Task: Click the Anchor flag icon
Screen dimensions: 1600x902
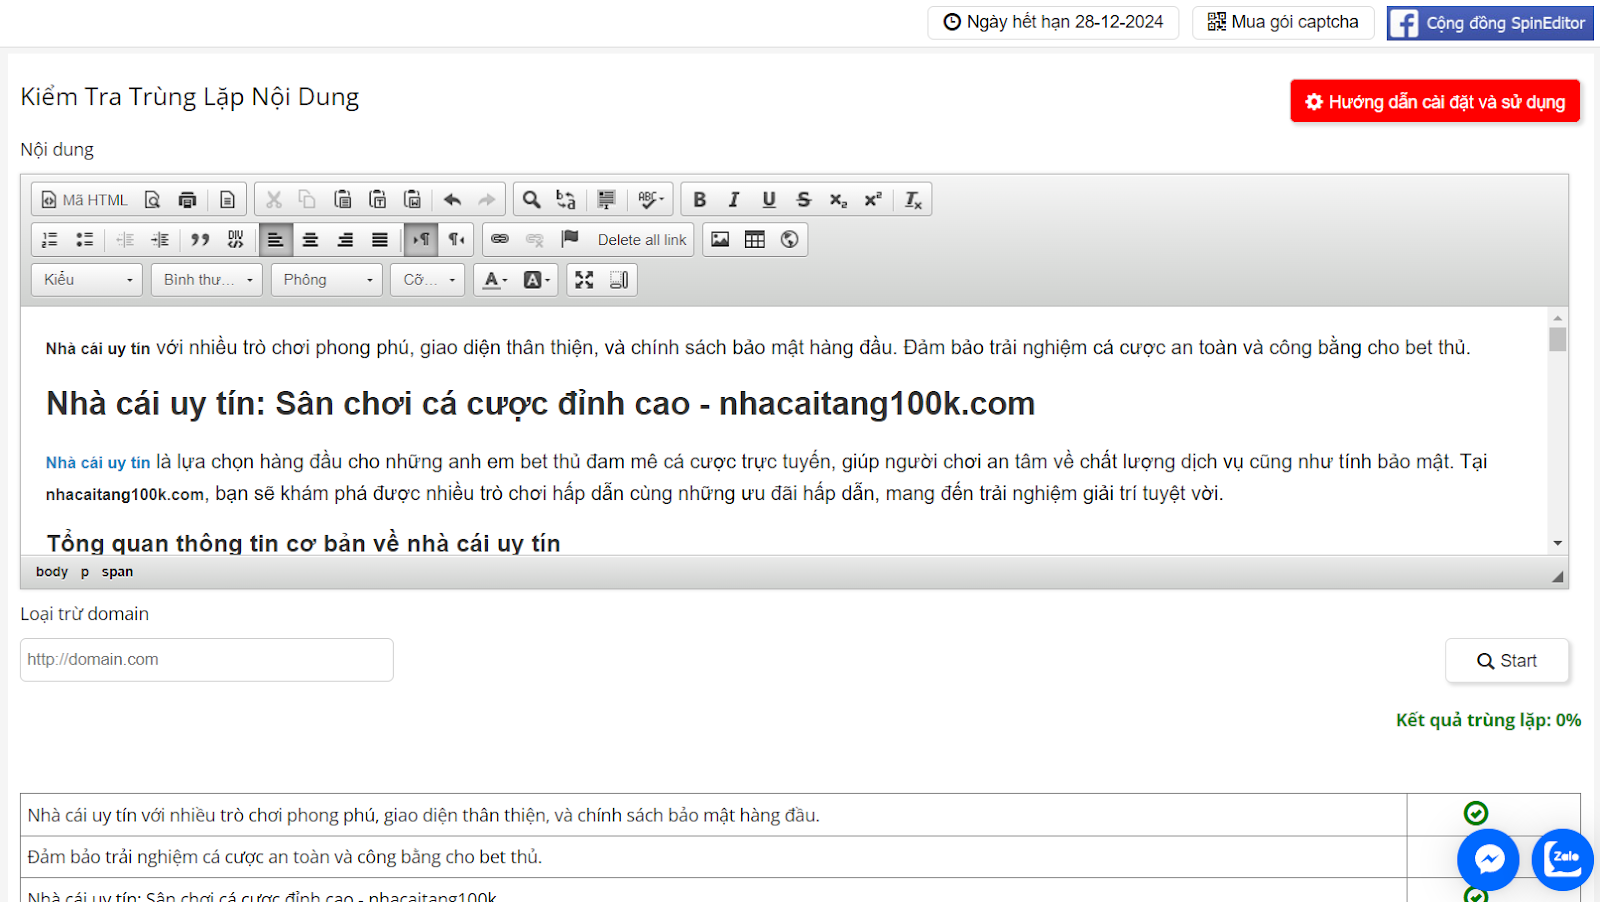Action: click(570, 240)
